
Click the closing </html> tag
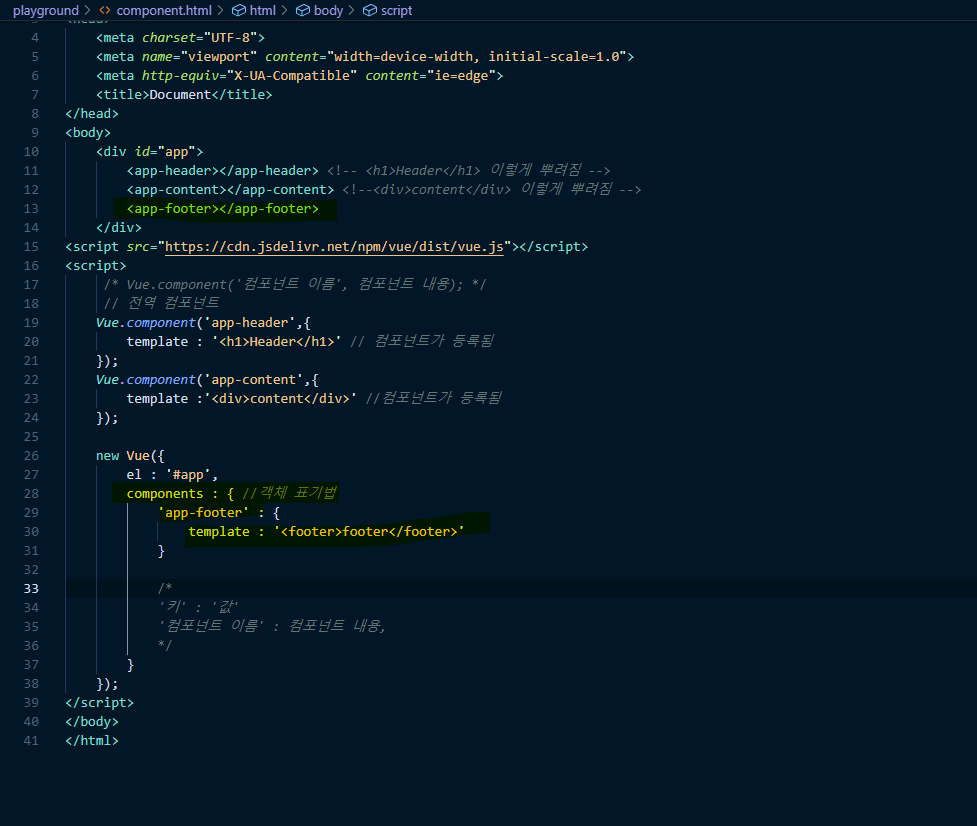coord(92,741)
